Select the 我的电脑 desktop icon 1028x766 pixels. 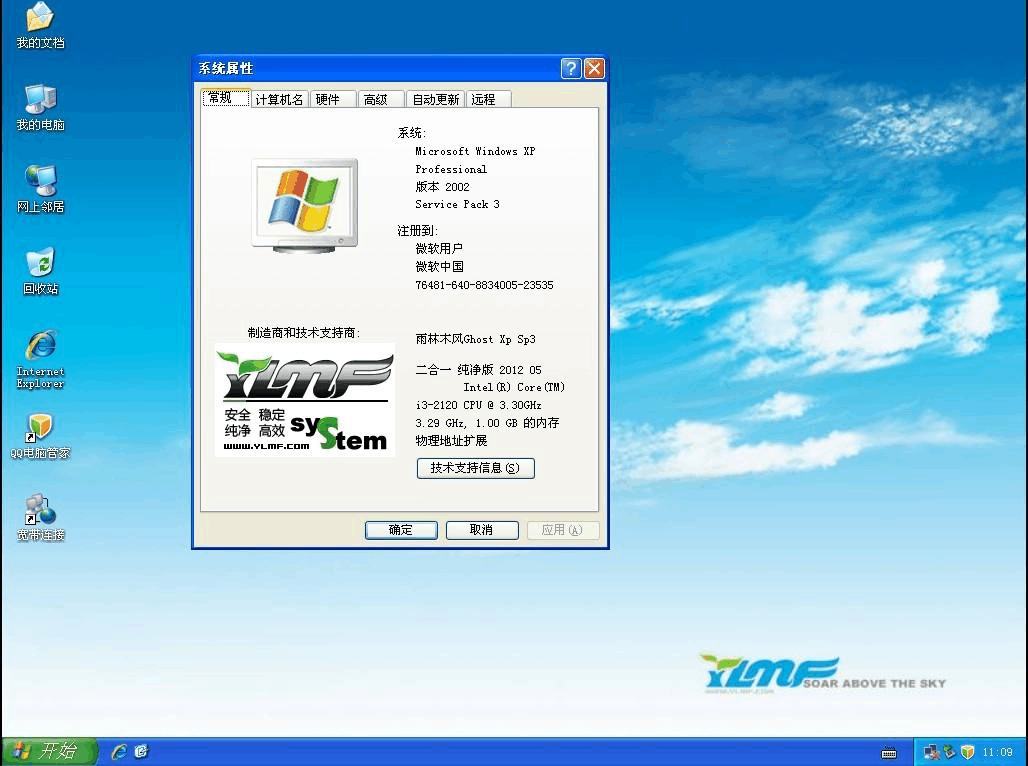pos(40,107)
